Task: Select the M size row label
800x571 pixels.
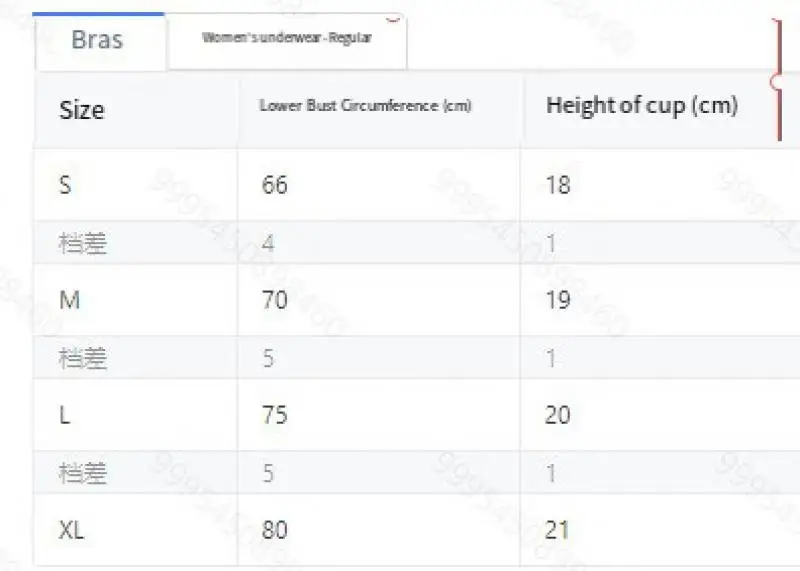Action: click(x=69, y=300)
